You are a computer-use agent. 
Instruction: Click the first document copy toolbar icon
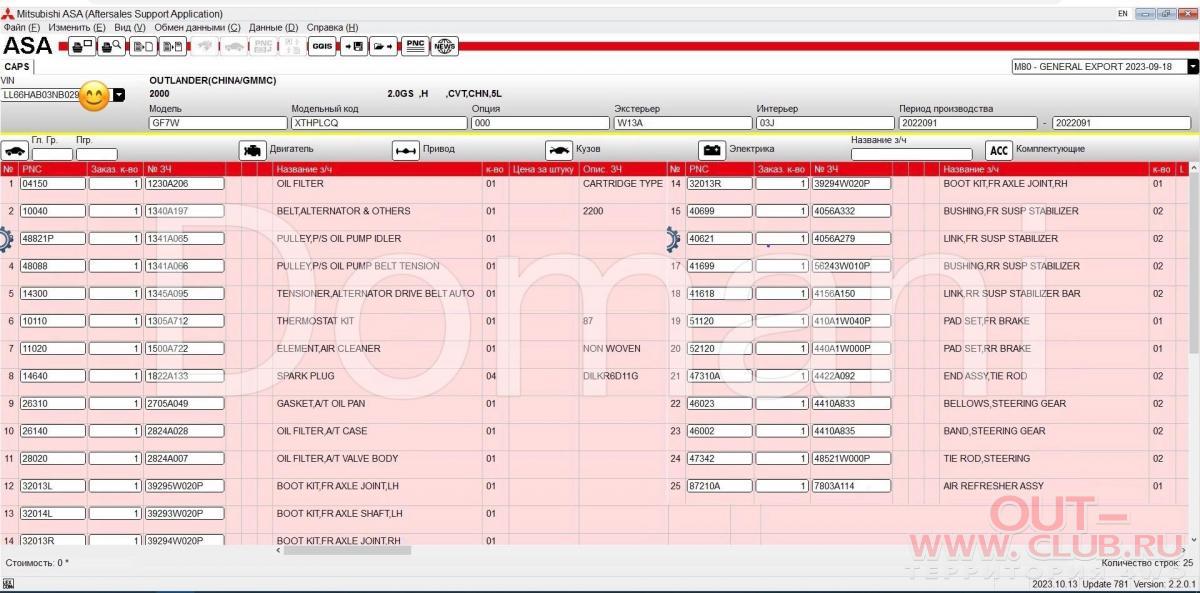point(143,46)
